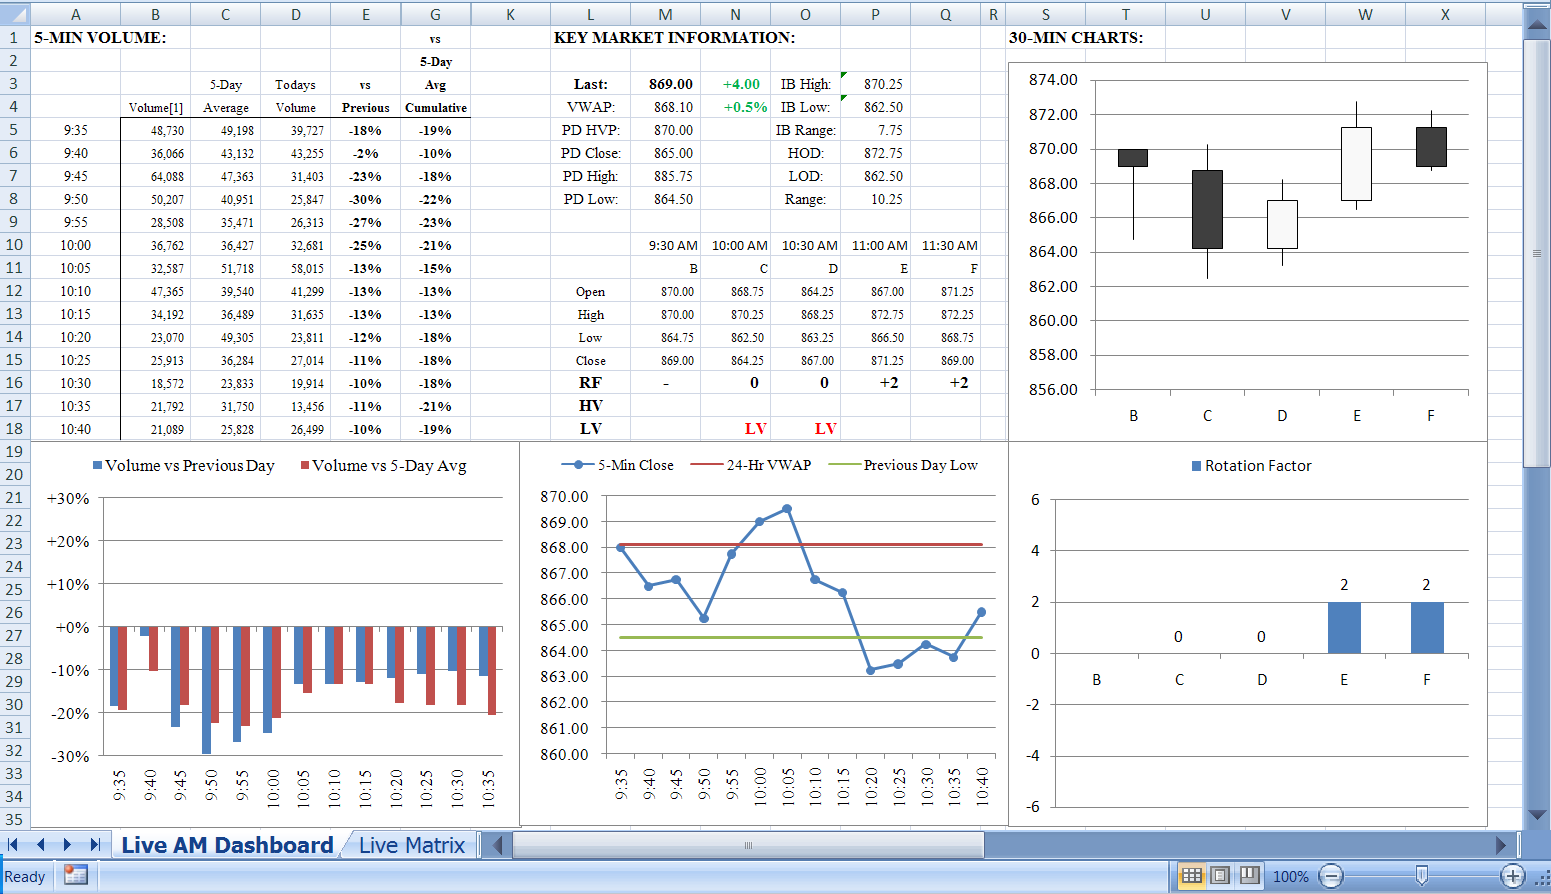Click the vertical split box above scrollbar
1551x894 pixels.
tap(1537, 8)
